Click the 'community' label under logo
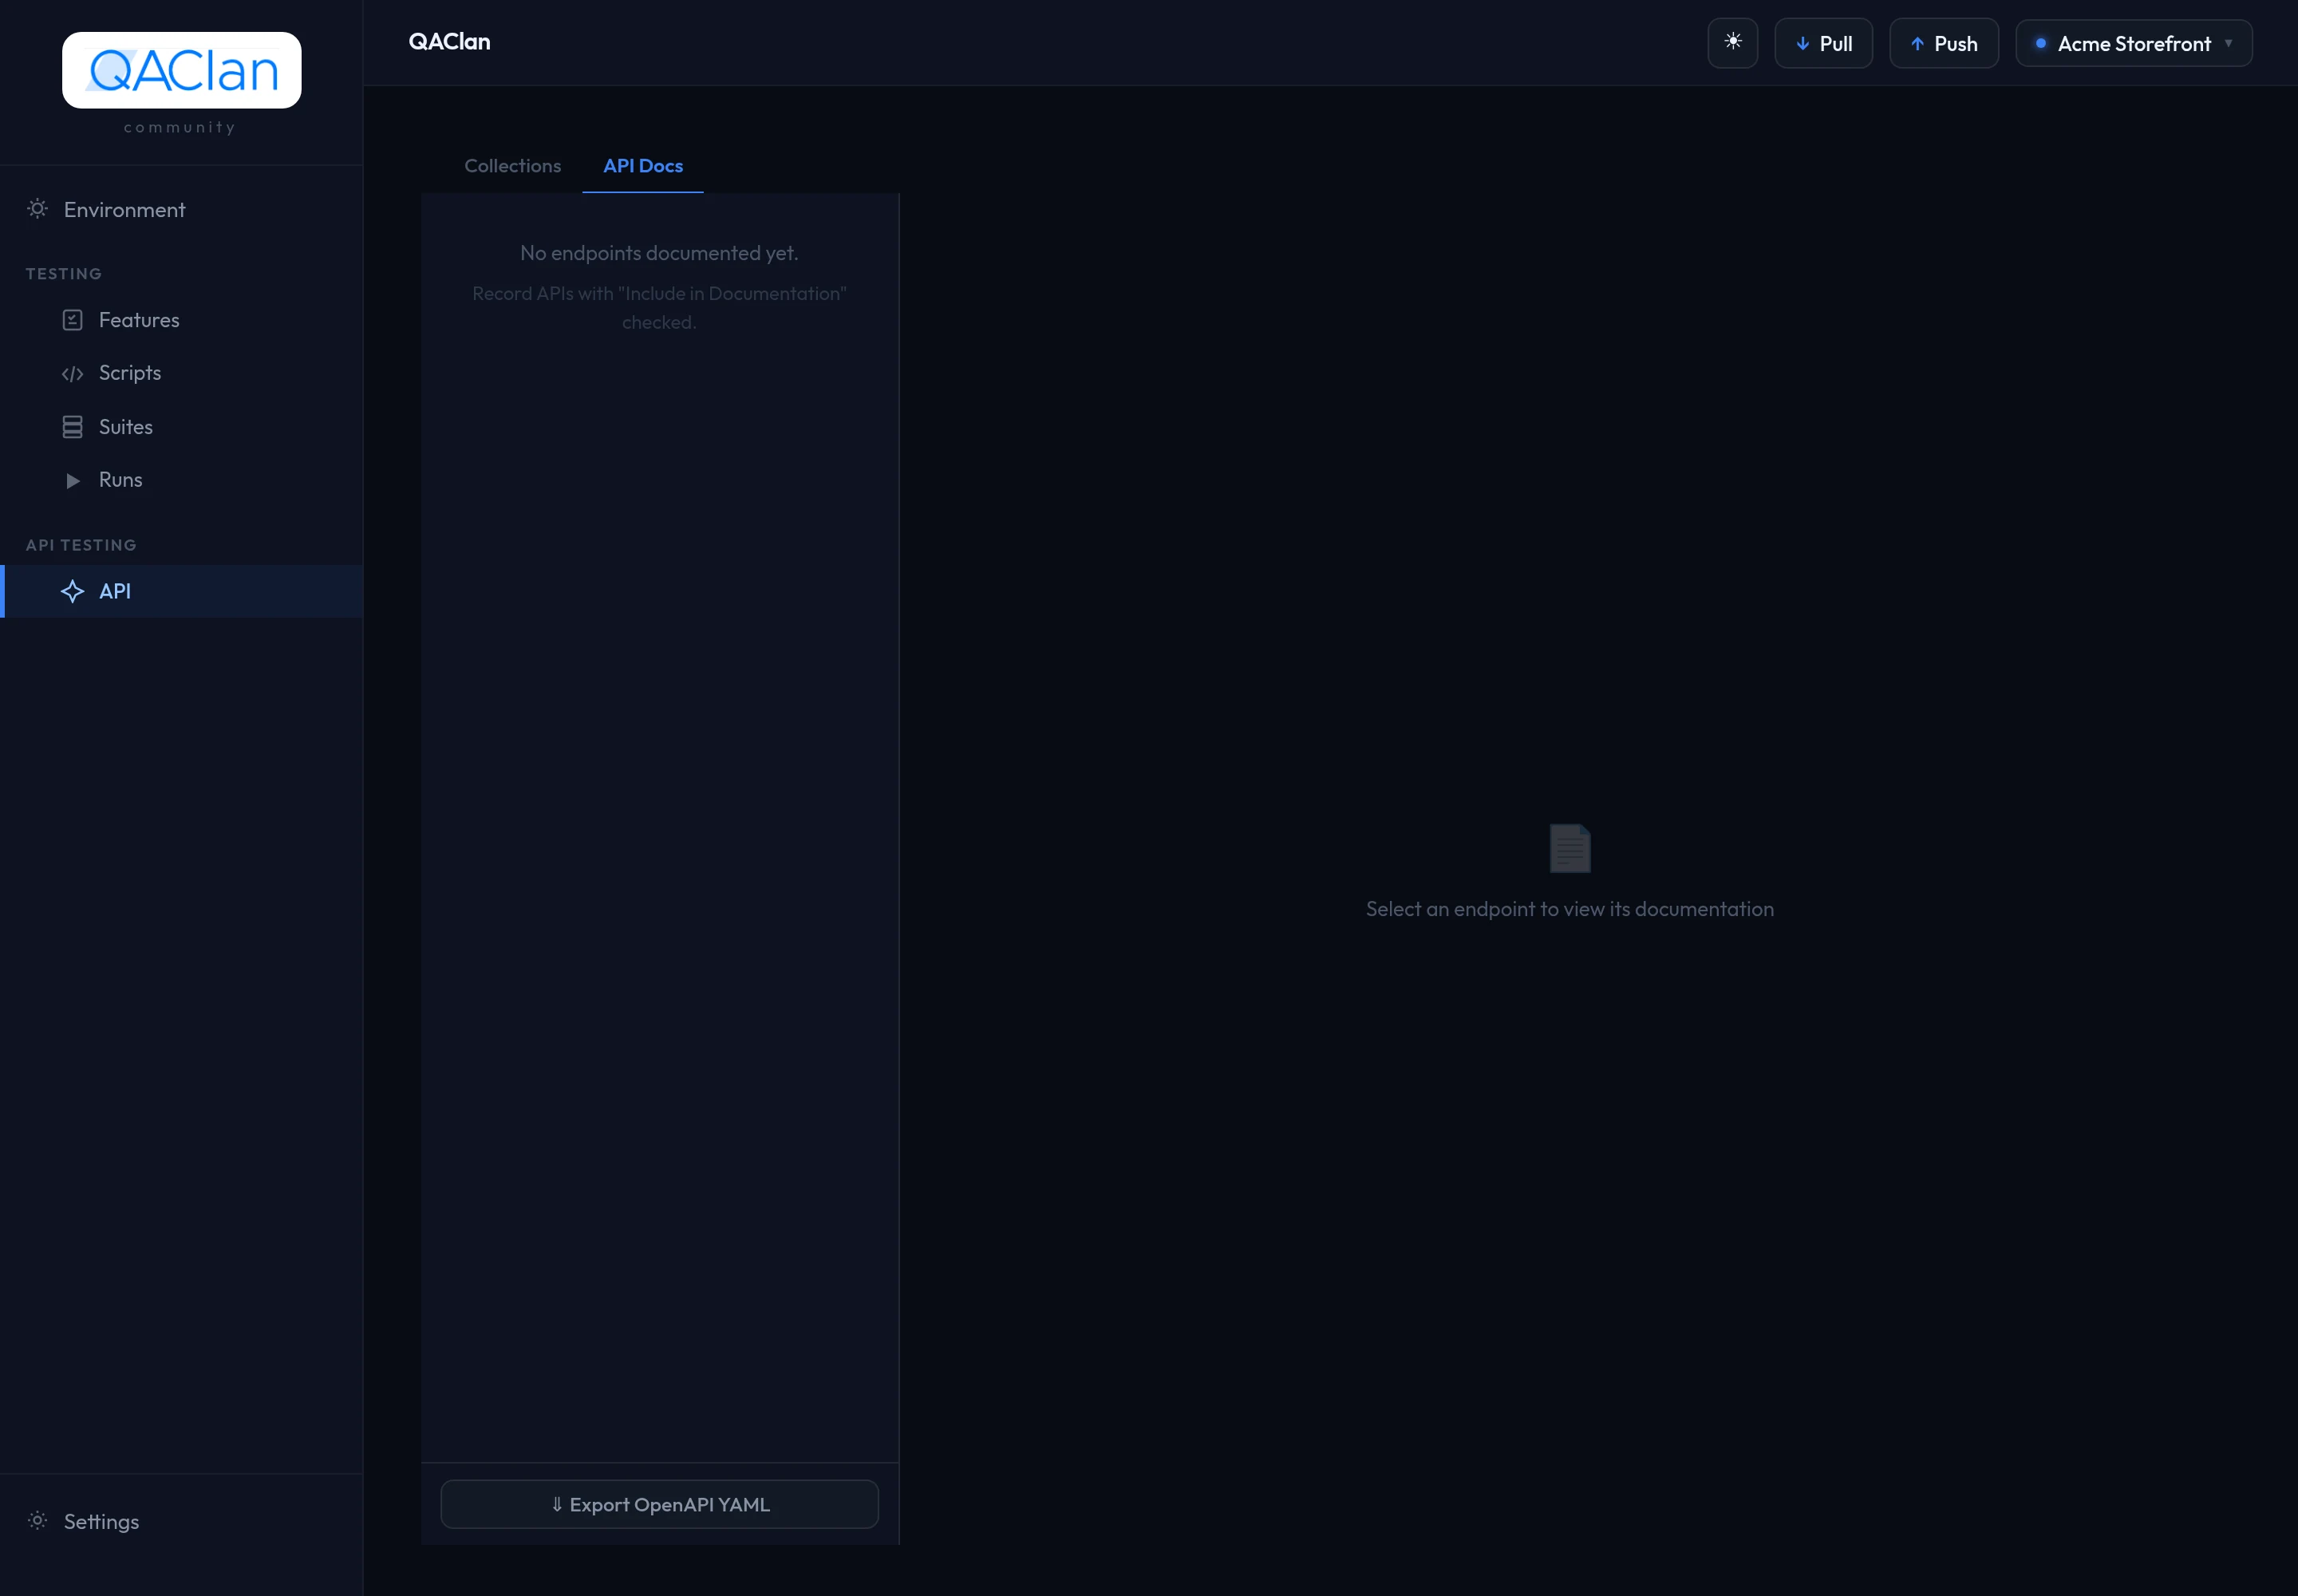The height and width of the screenshot is (1596, 2298). click(180, 127)
